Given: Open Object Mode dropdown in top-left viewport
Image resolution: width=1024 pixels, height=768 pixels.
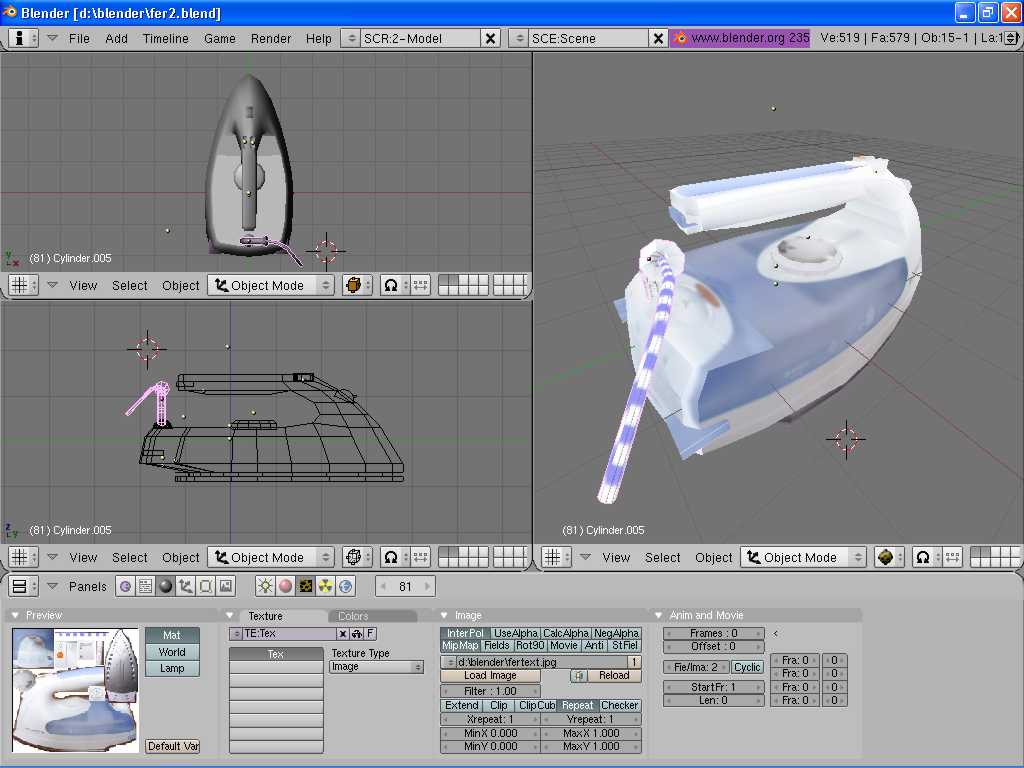Looking at the screenshot, I should coord(271,286).
